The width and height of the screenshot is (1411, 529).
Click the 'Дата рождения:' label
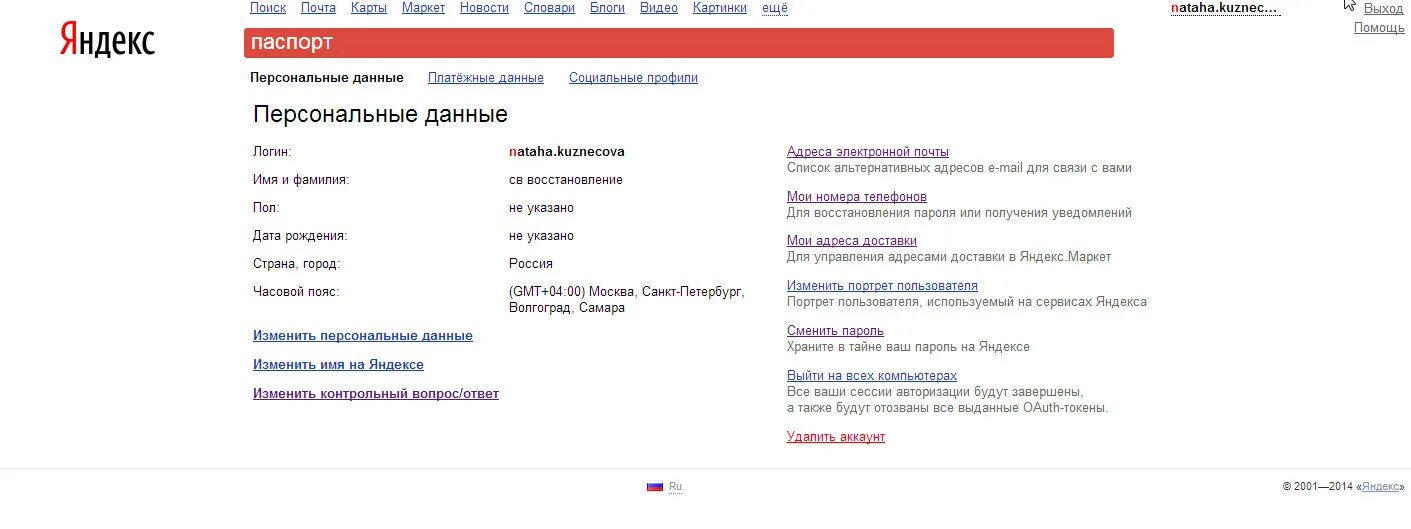coord(300,236)
